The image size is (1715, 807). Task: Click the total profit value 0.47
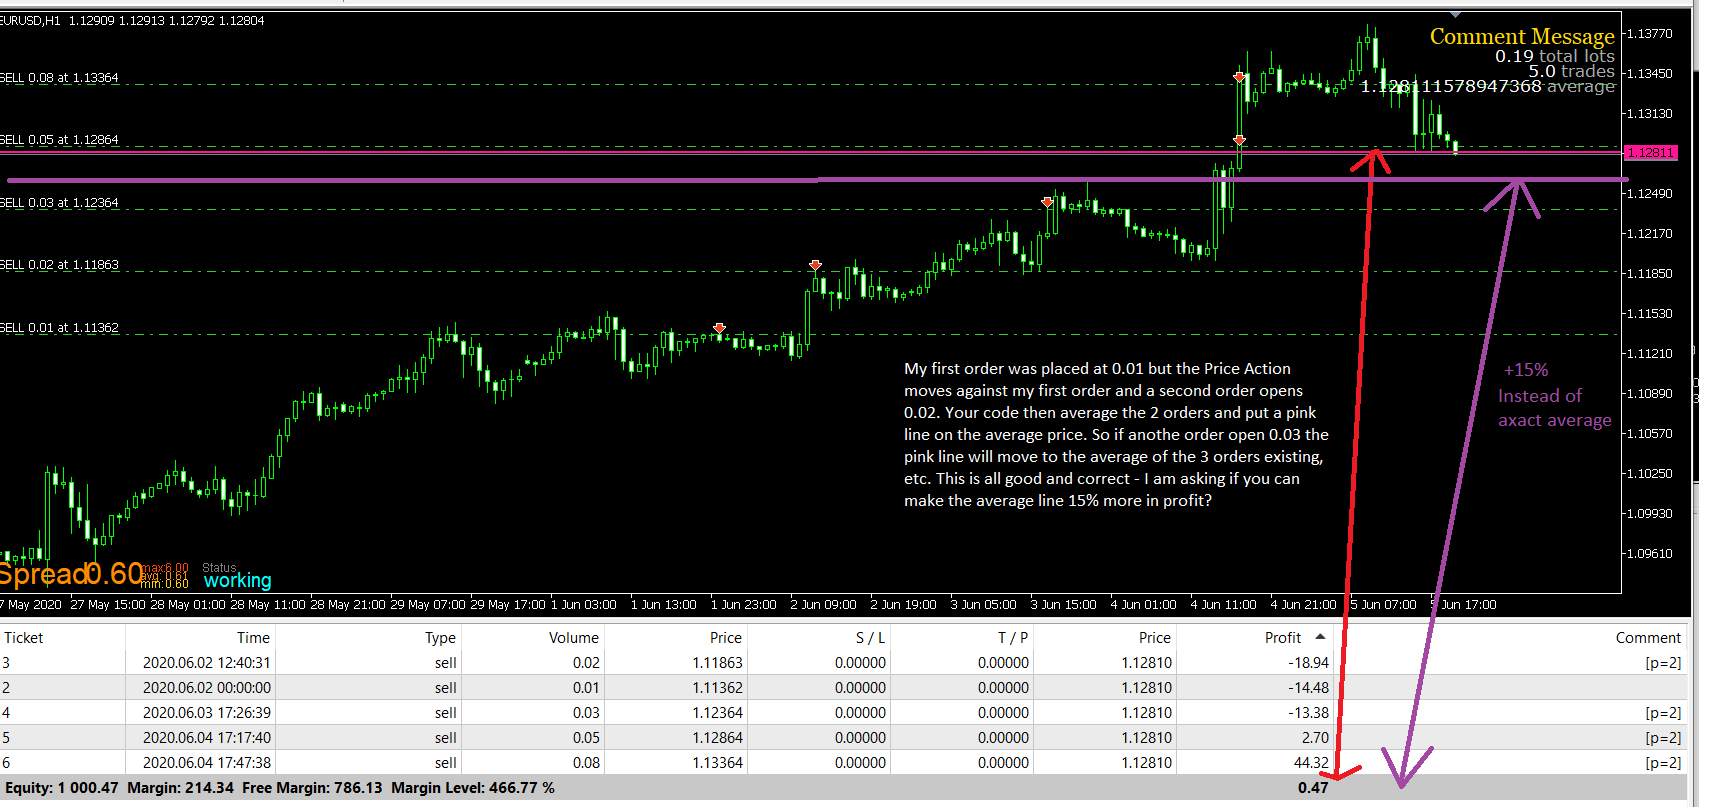tap(1313, 788)
